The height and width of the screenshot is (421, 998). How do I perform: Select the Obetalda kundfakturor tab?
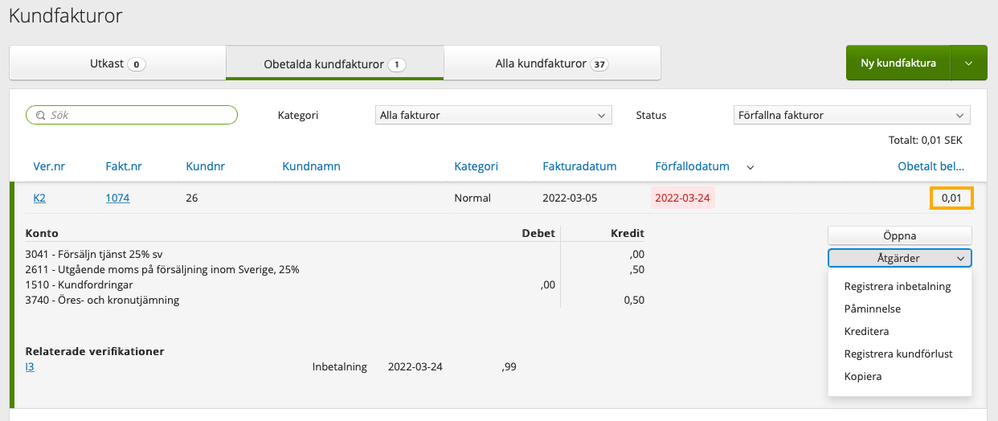pos(334,64)
